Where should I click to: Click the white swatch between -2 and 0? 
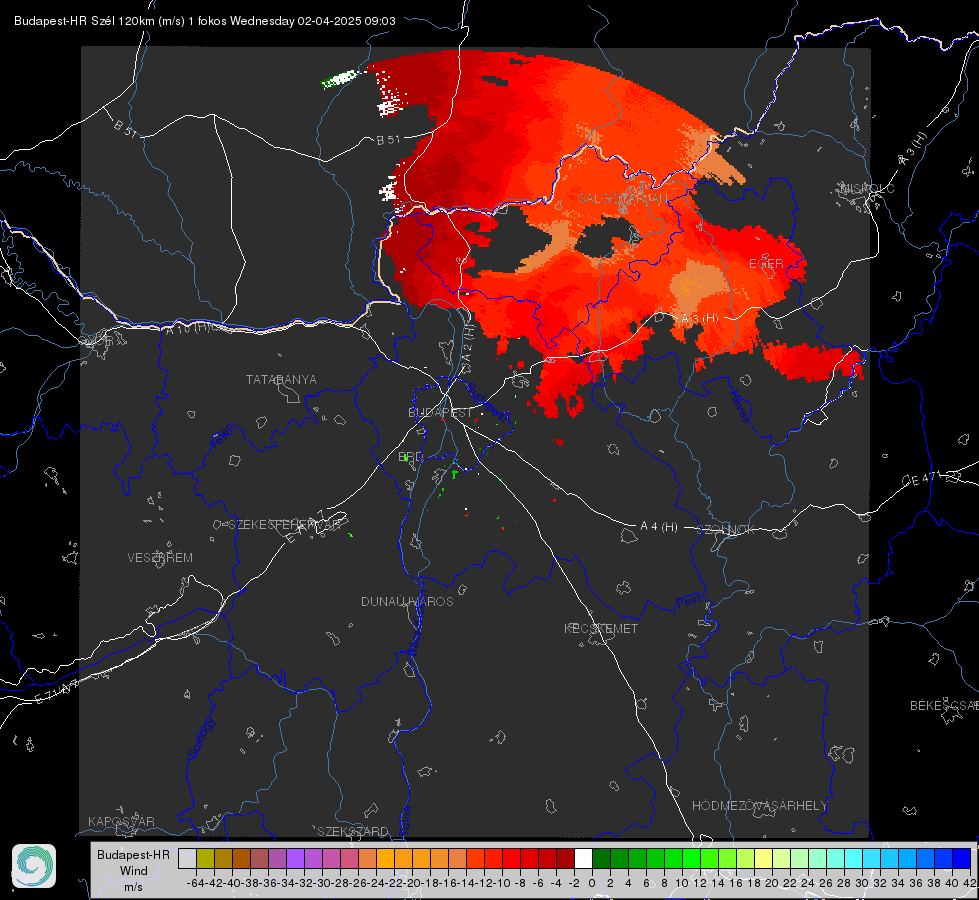583,858
